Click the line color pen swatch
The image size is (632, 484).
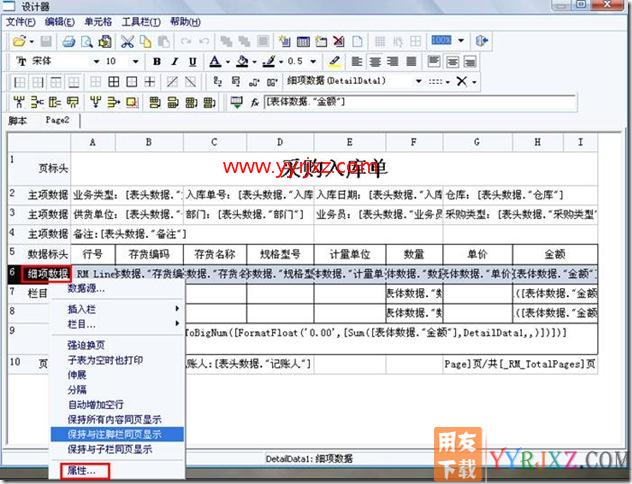269,62
